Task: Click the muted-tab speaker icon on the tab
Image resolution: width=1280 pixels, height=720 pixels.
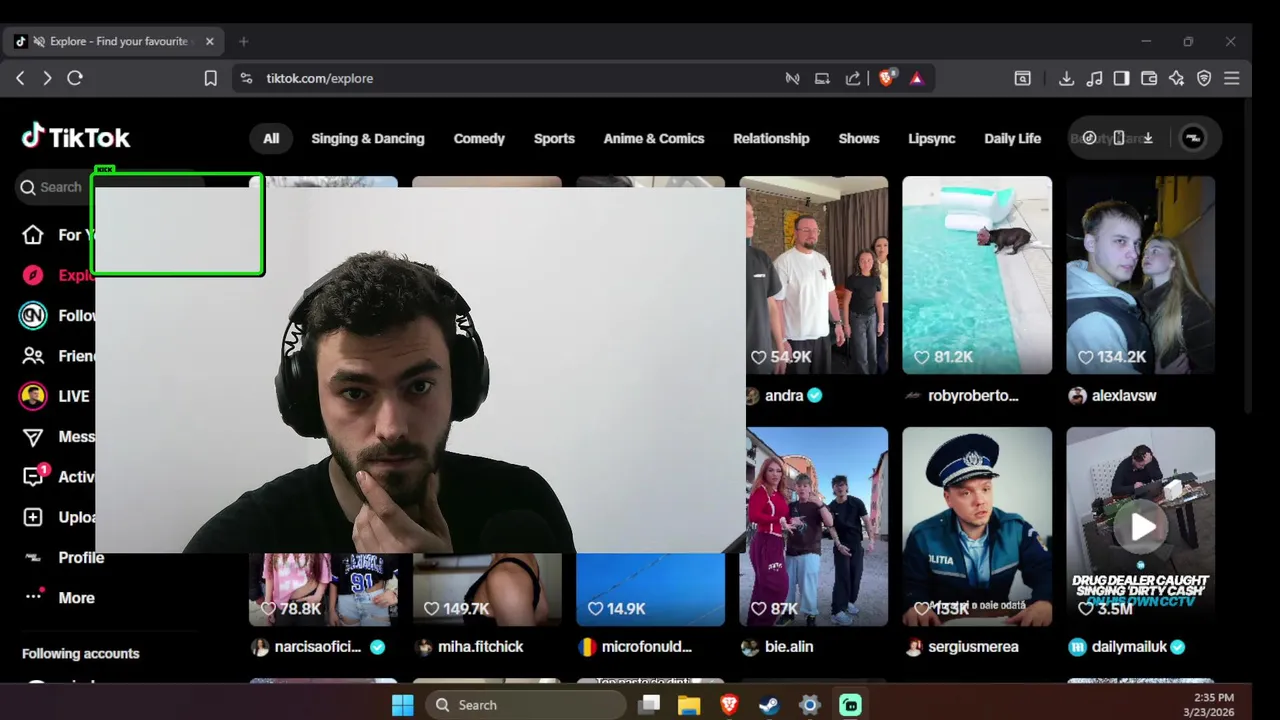Action: [39, 42]
